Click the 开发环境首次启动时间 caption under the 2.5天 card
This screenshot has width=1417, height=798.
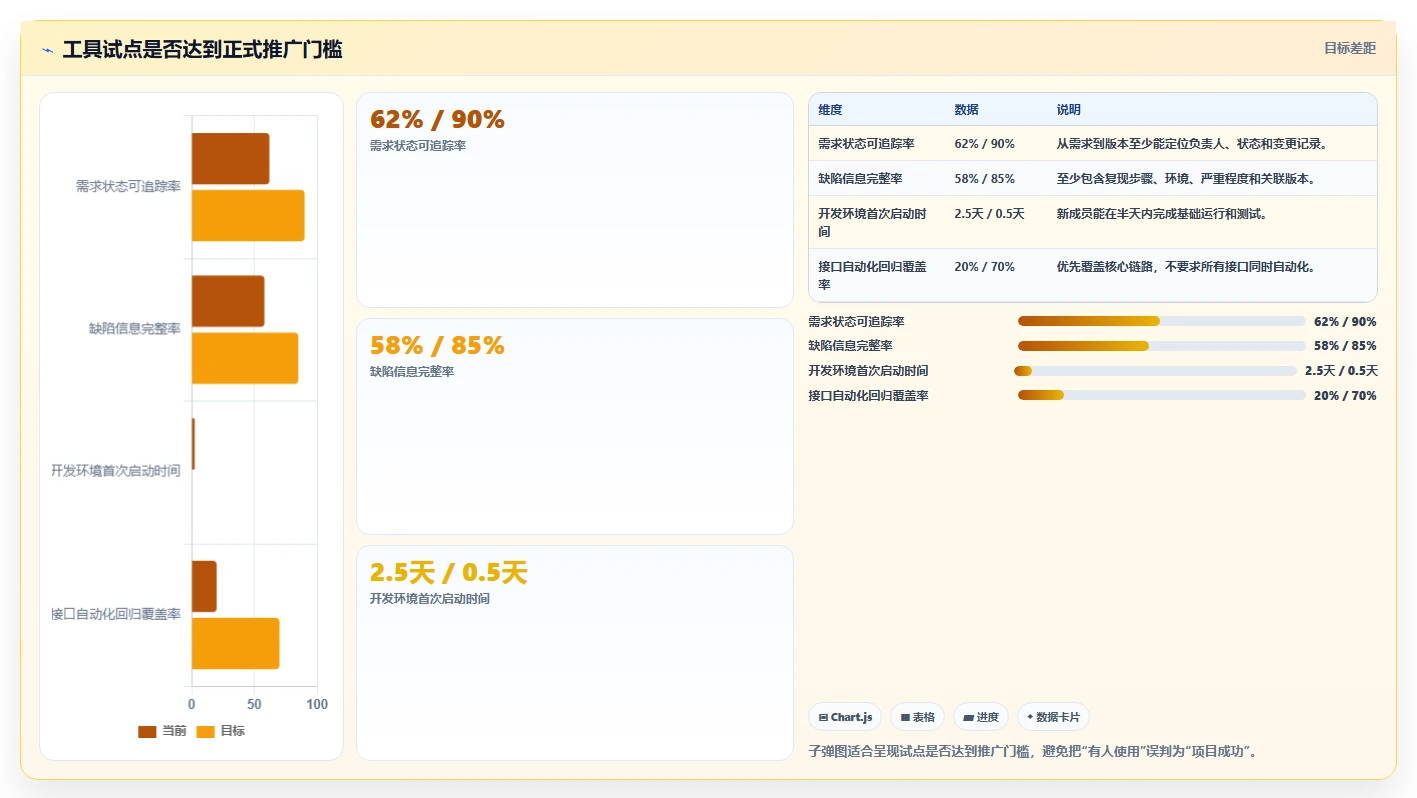[x=430, y=599]
